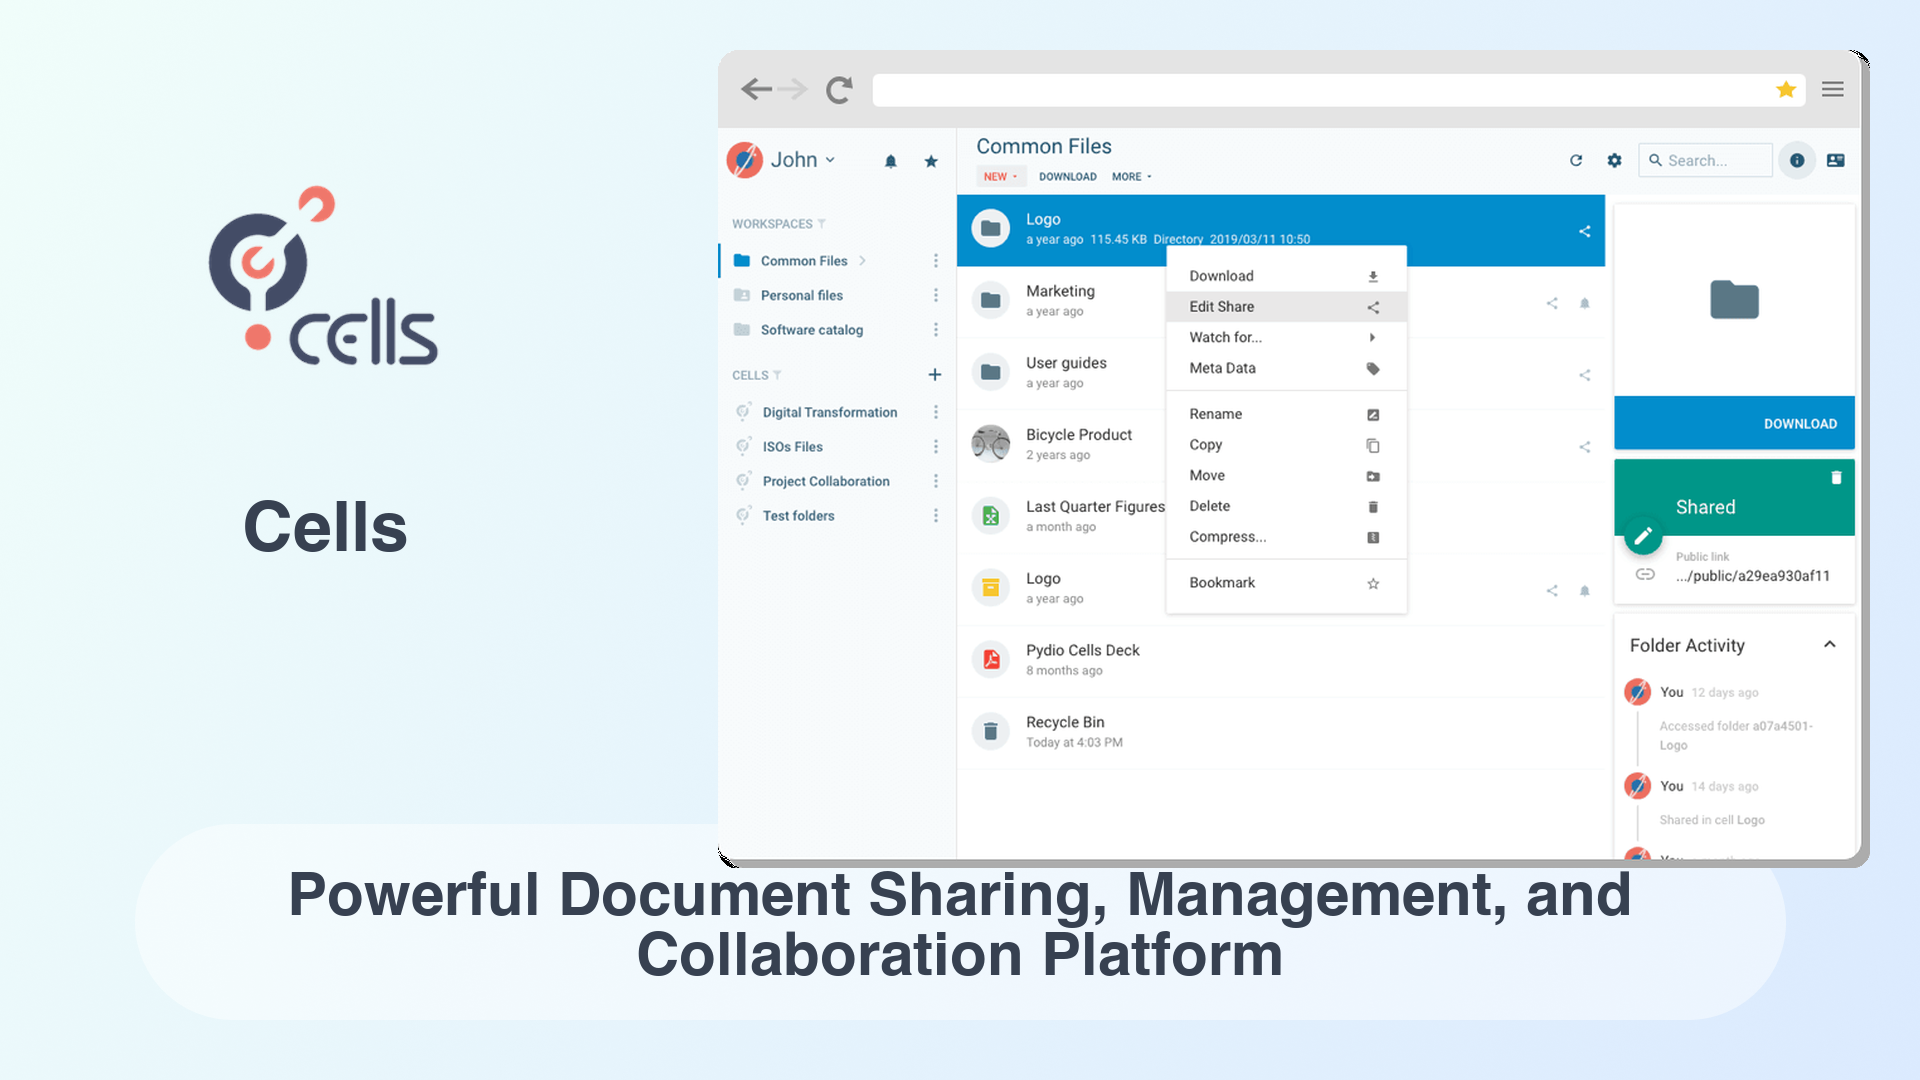Expand the Common Files tree item
This screenshot has height=1080, width=1920.
tap(864, 260)
